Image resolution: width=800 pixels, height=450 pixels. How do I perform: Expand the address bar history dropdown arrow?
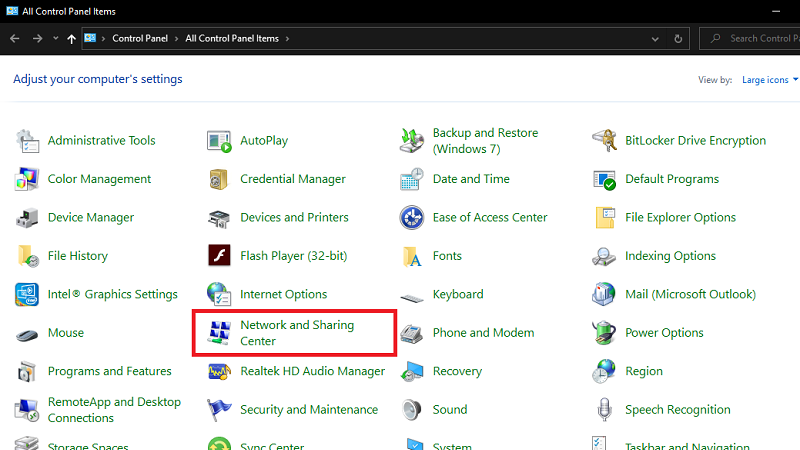(x=655, y=39)
